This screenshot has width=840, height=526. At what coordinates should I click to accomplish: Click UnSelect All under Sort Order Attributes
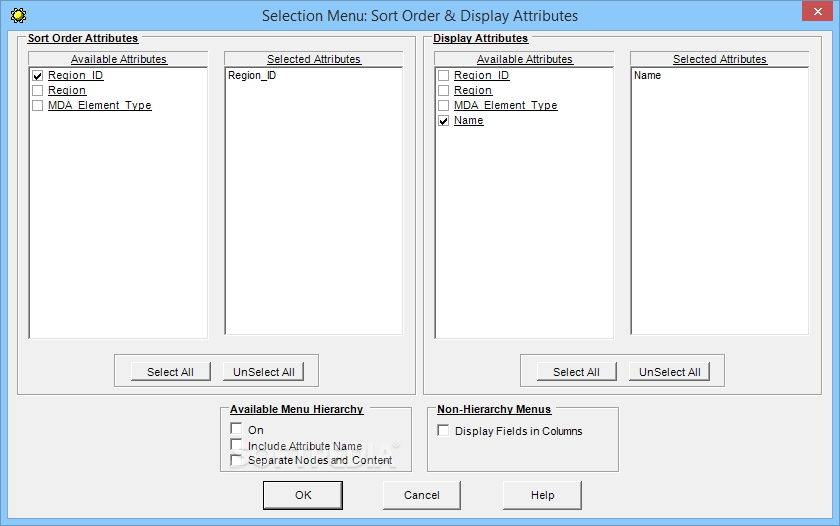(264, 372)
